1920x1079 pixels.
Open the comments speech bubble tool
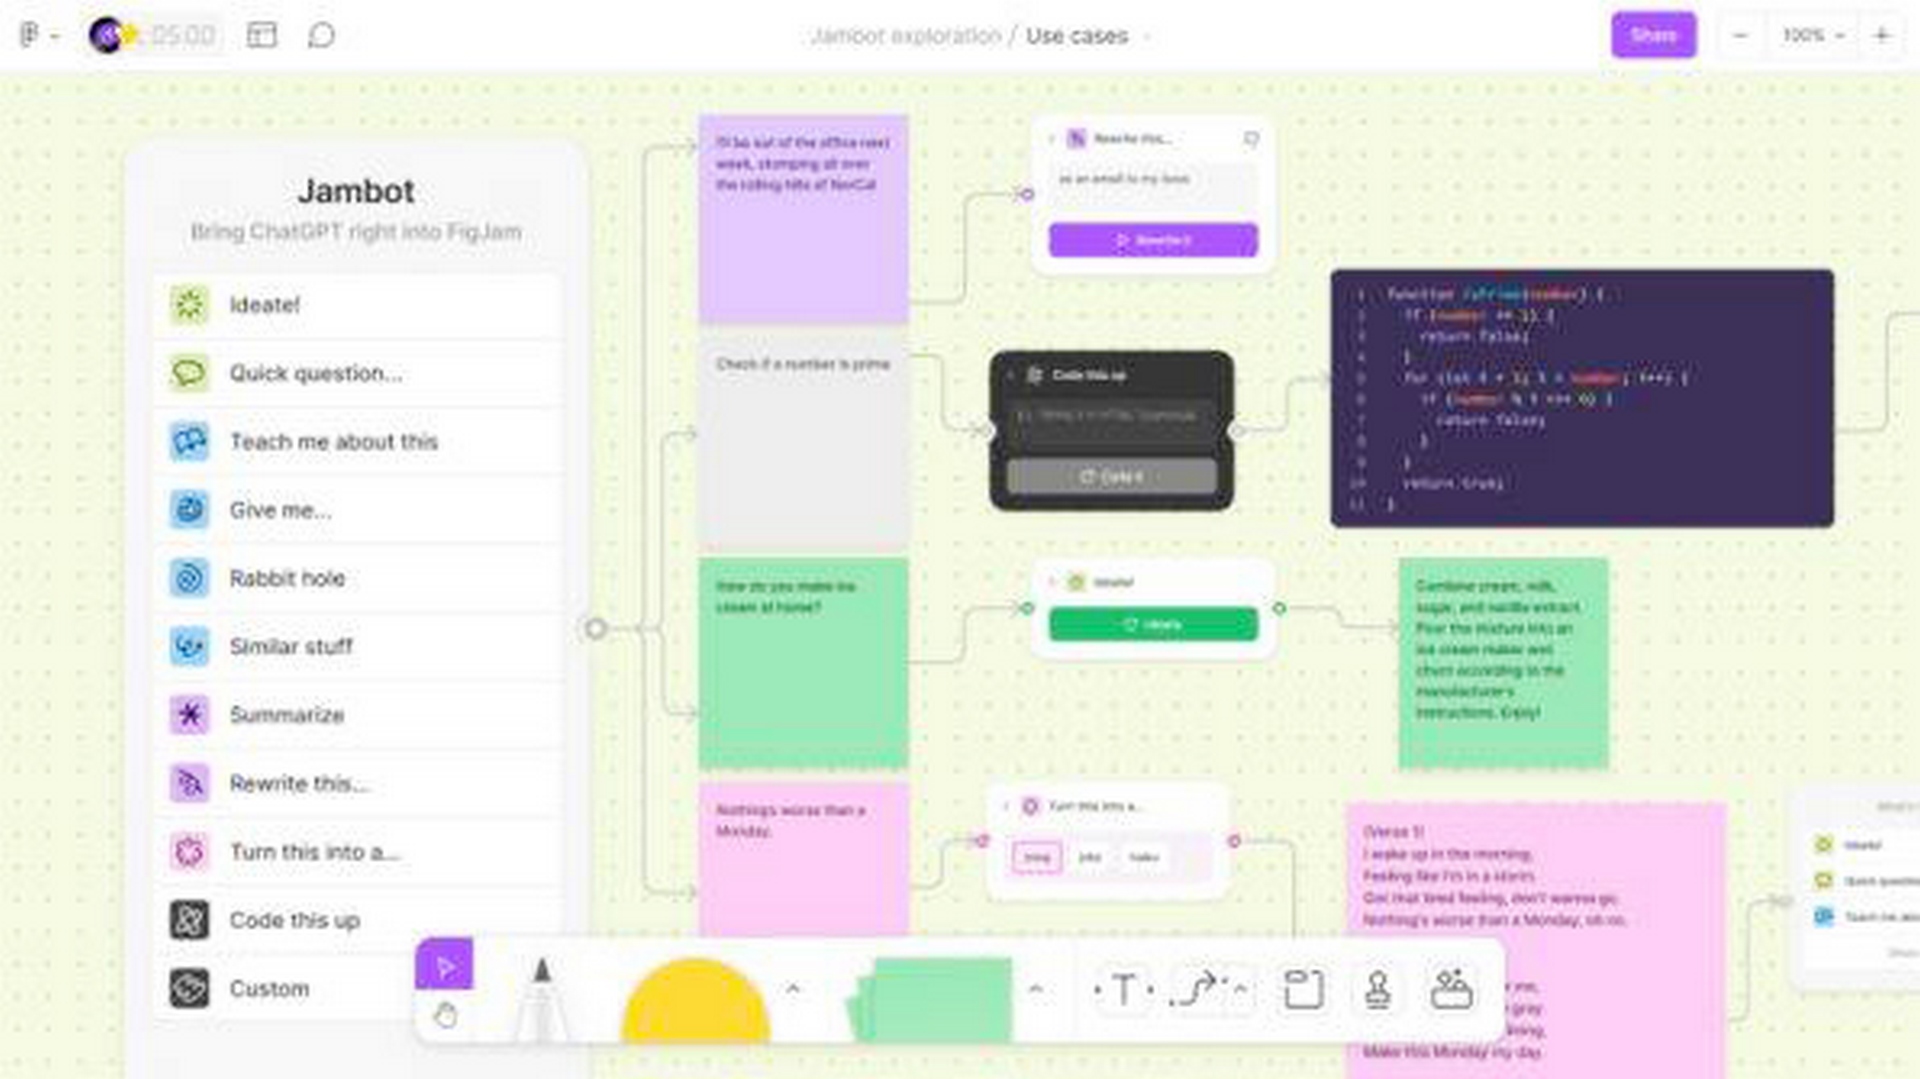click(321, 36)
